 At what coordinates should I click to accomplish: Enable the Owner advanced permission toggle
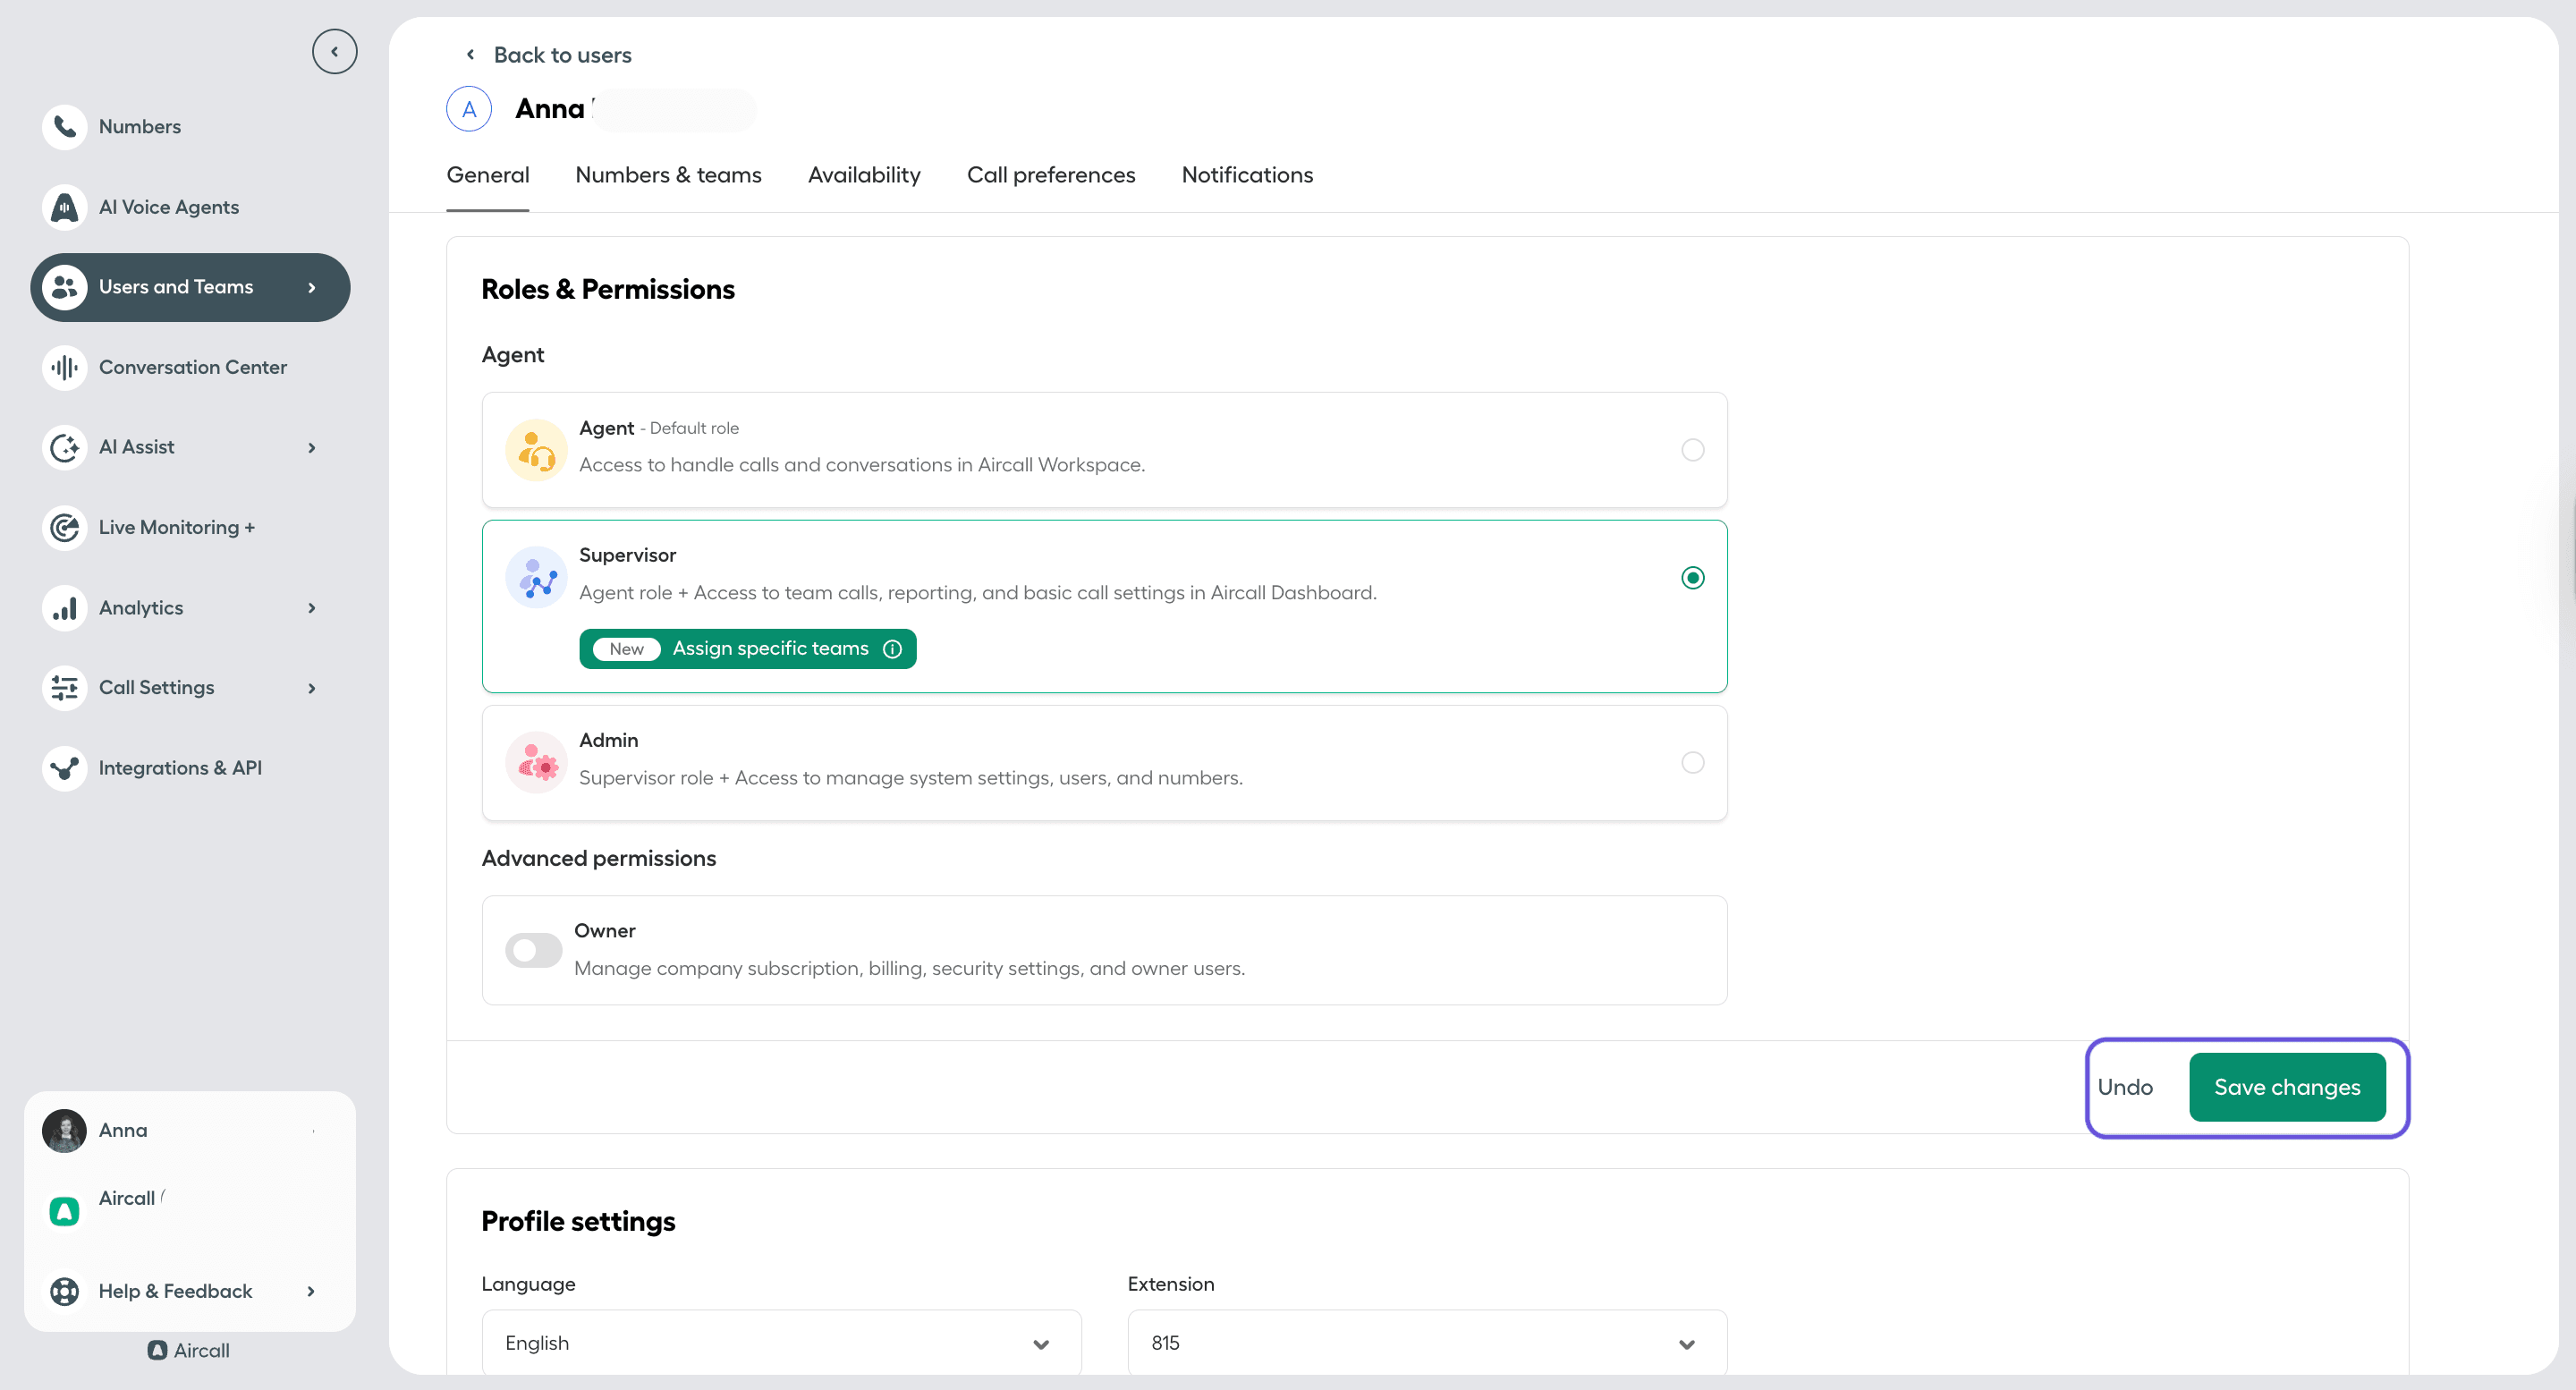click(x=533, y=950)
